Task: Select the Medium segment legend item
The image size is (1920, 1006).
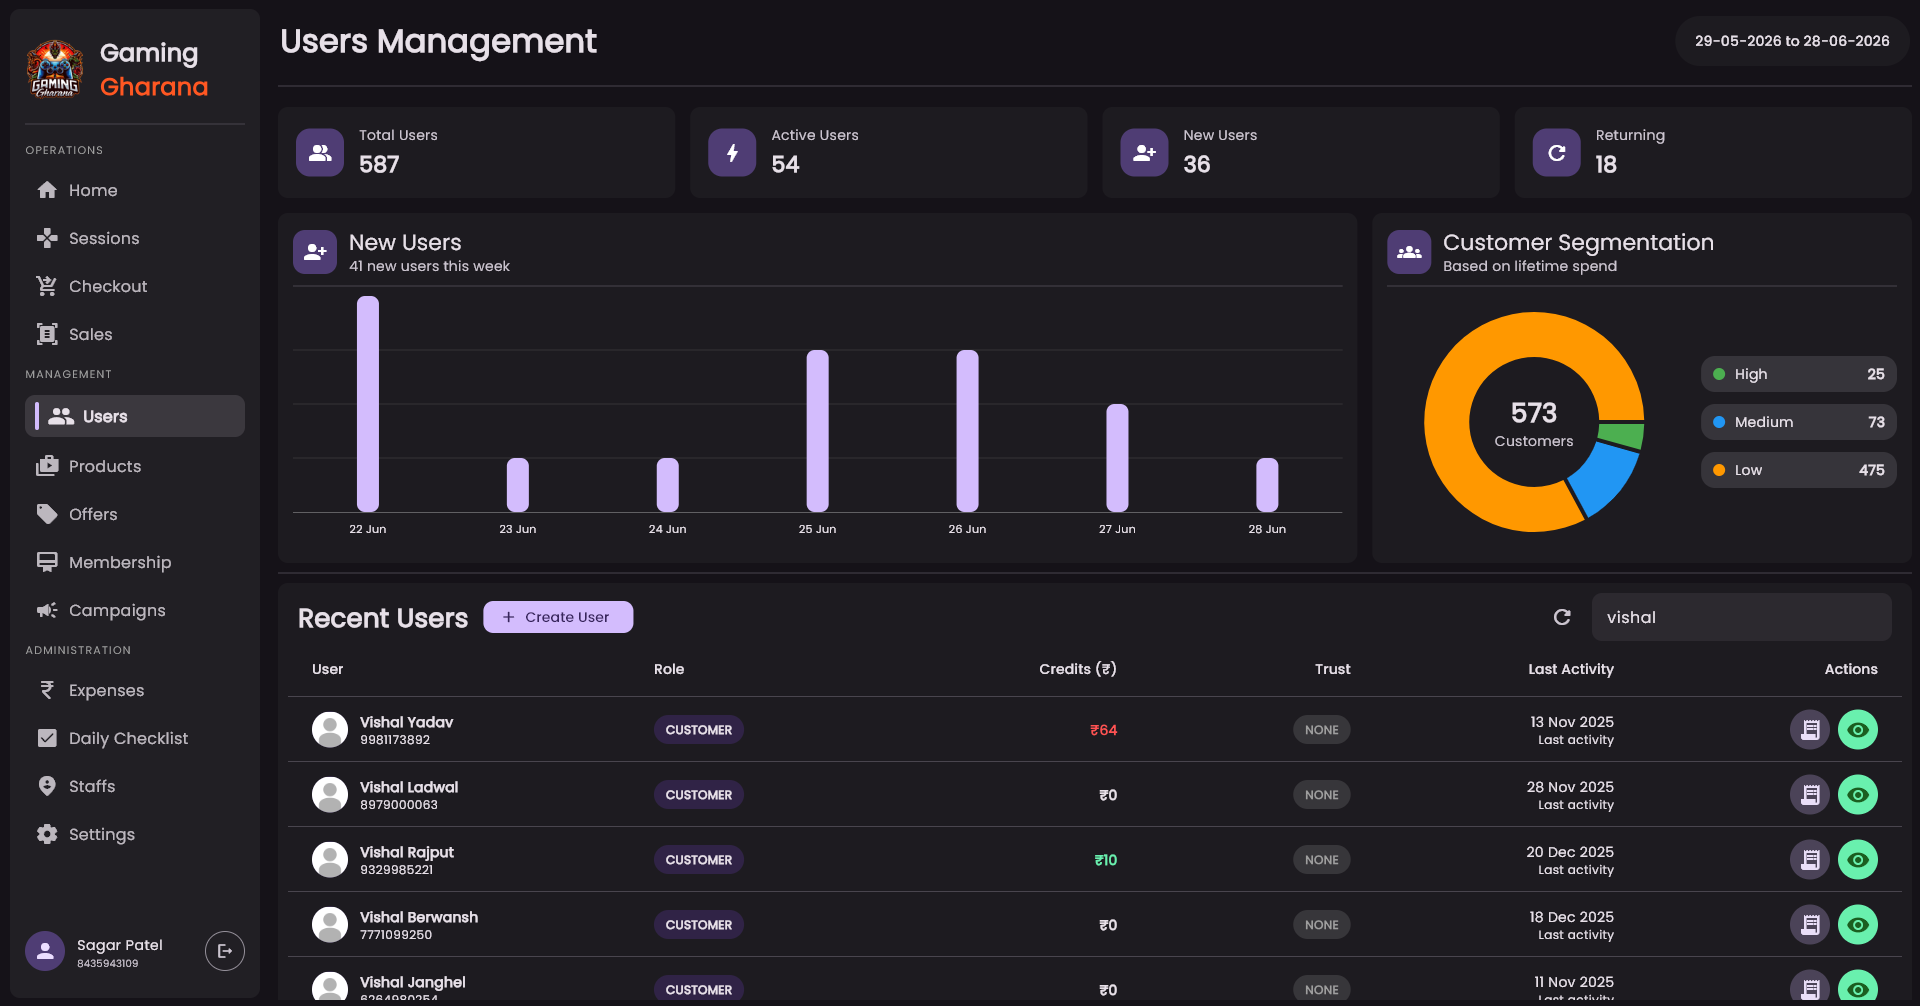Action: (x=1798, y=422)
